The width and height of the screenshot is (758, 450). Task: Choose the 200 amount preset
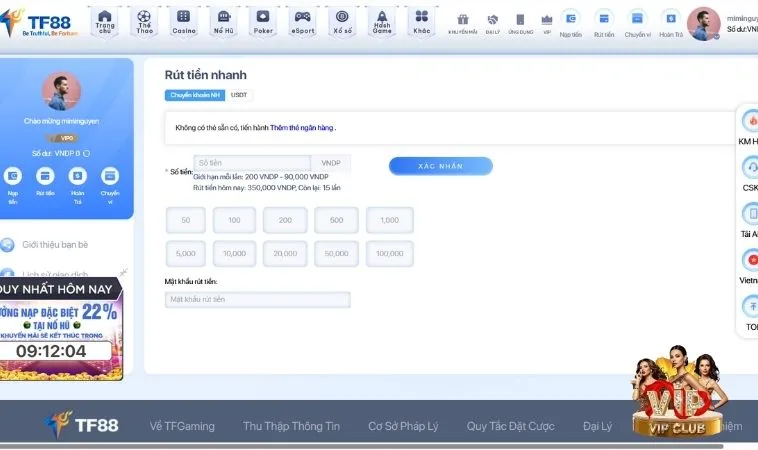click(x=285, y=220)
